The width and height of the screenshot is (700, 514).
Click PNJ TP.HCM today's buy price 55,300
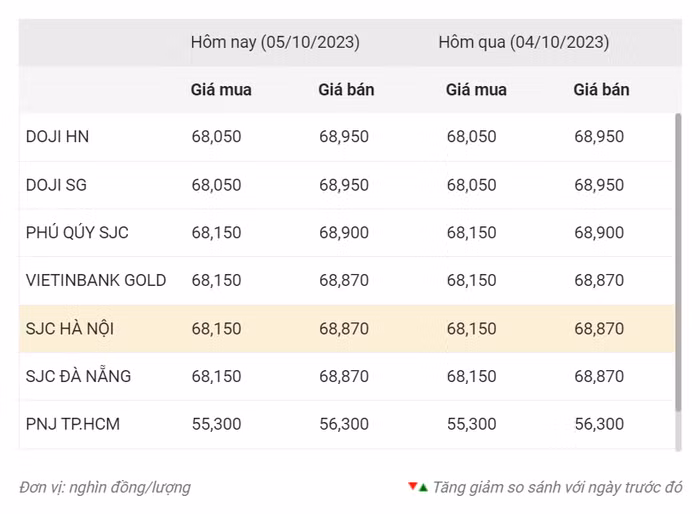pos(216,425)
